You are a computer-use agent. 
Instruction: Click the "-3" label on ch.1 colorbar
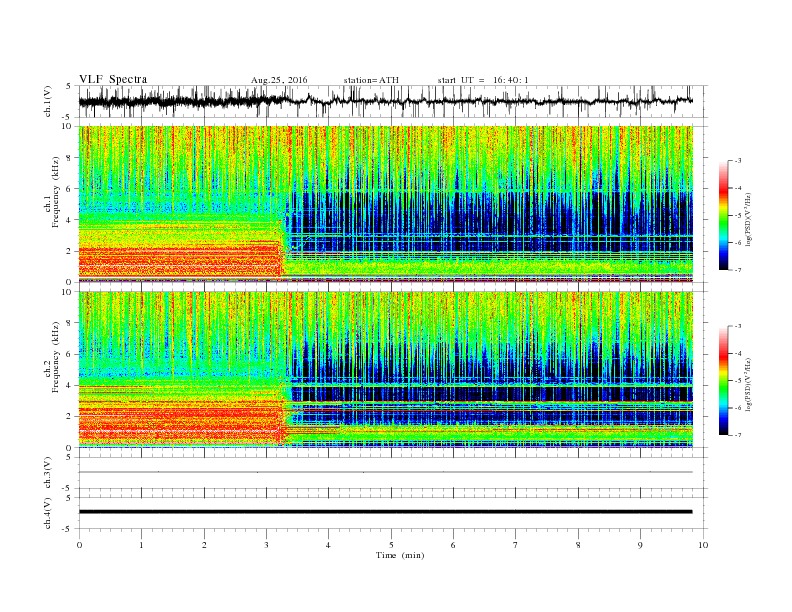point(737,161)
